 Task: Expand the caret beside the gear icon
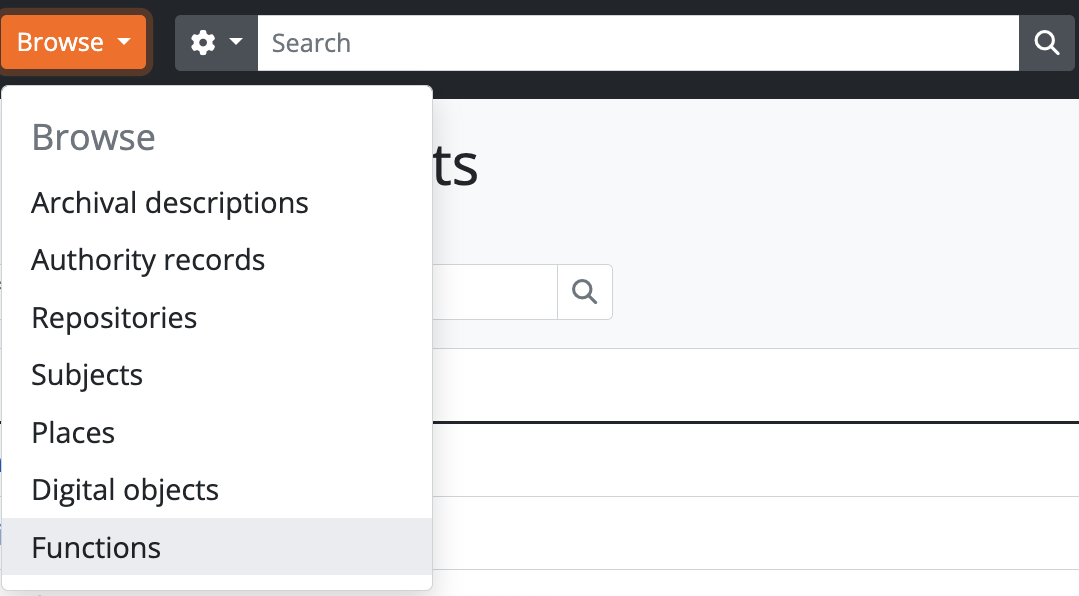[x=237, y=43]
